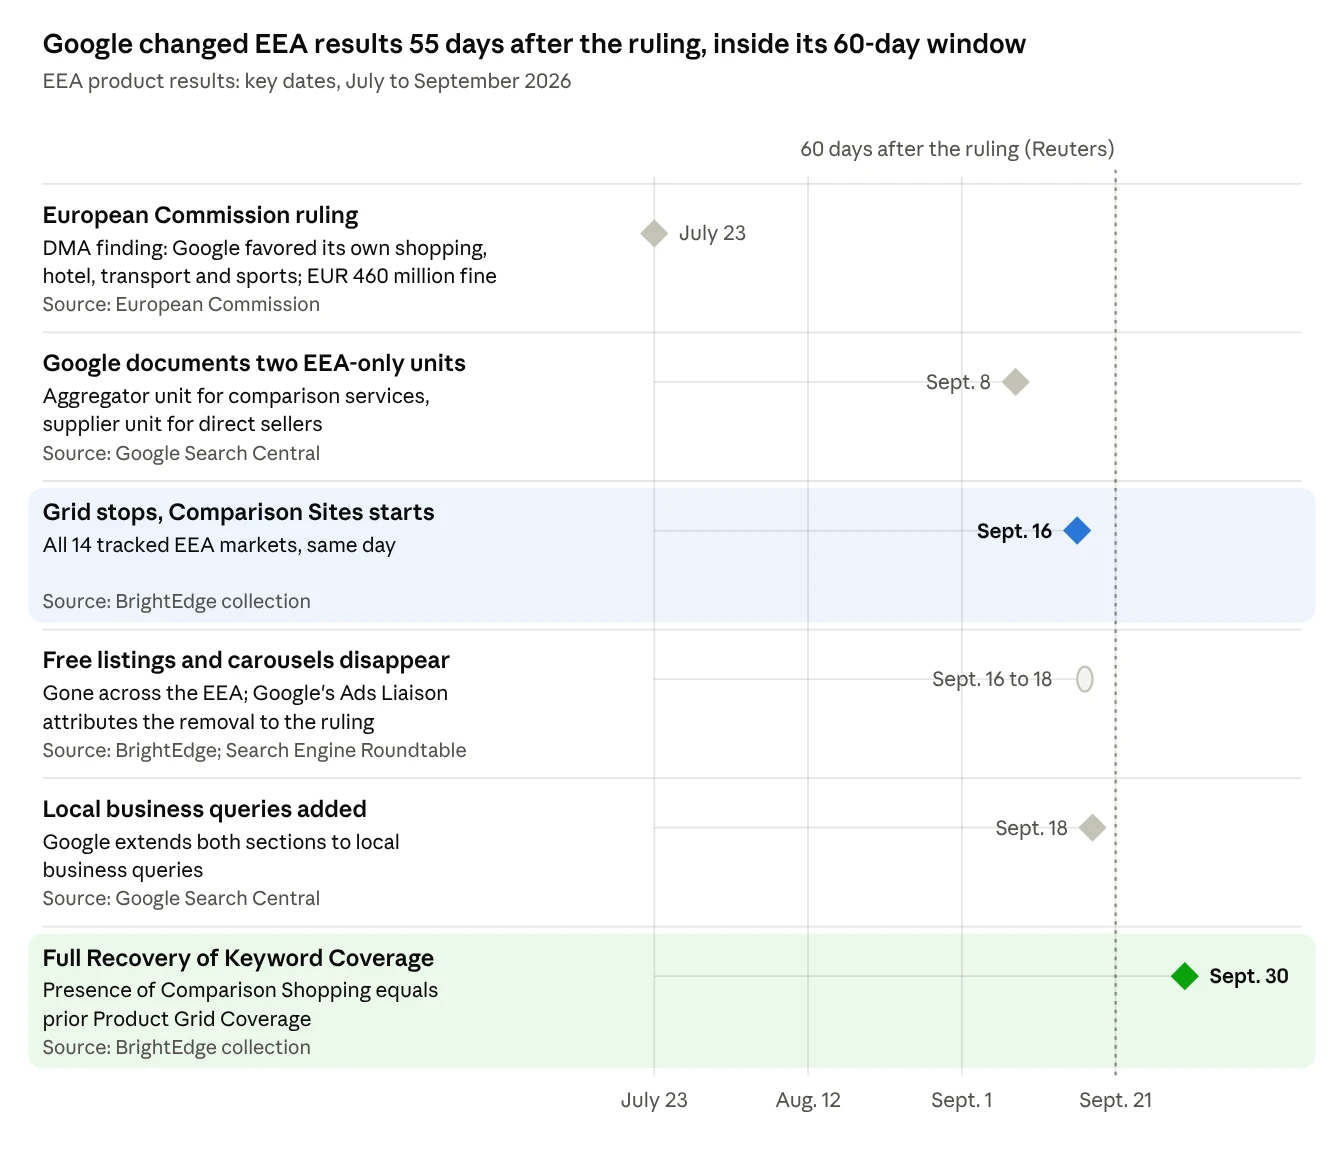Click the gray diamond marker for Sept. 18
Viewport: 1344px width, 1170px height.
1093,828
